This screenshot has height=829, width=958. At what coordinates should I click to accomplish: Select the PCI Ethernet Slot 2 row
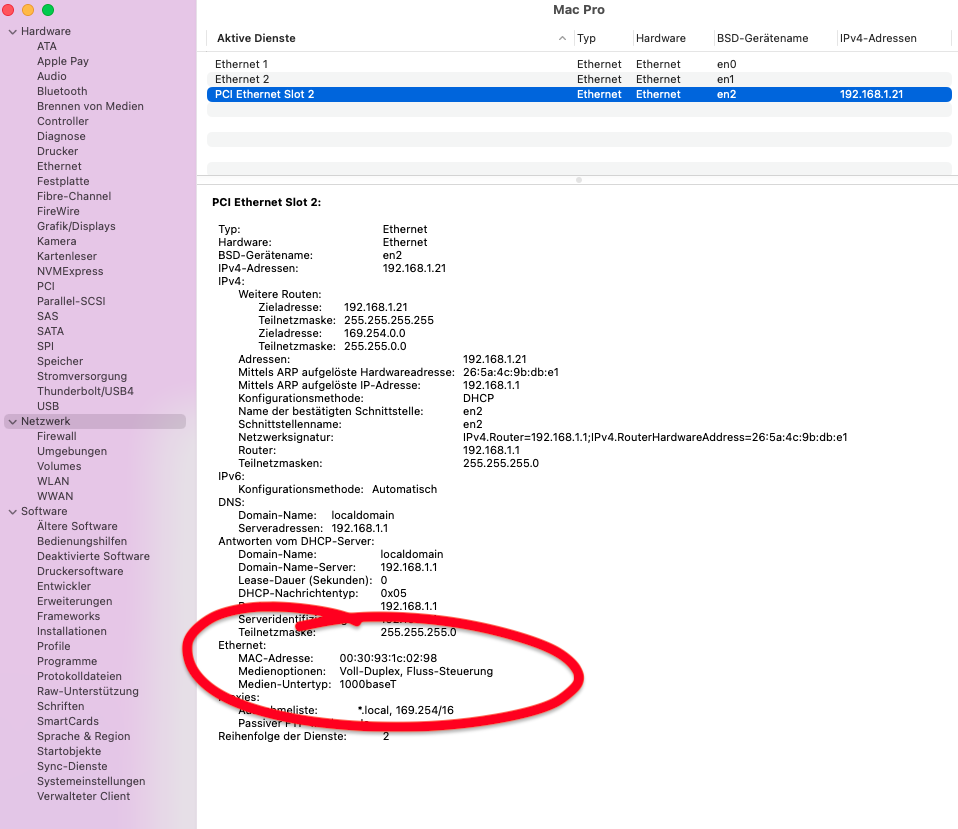coord(579,94)
